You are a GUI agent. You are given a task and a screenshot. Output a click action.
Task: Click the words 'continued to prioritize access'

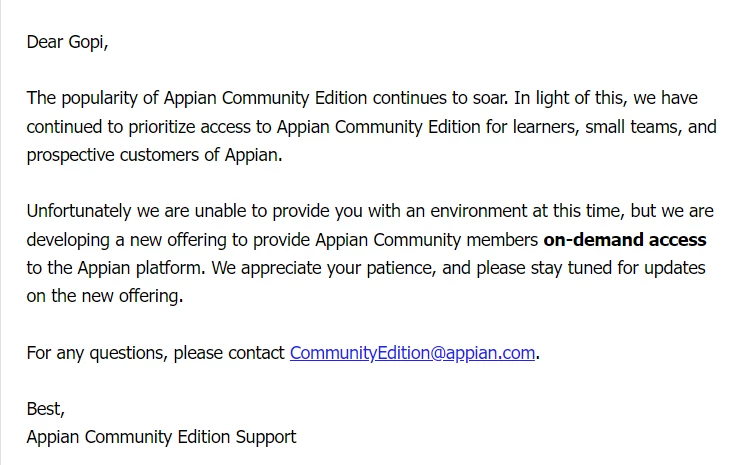point(138,127)
